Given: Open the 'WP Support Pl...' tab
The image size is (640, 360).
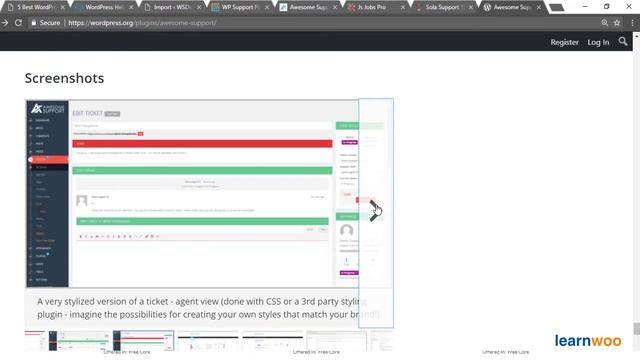Looking at the screenshot, I should 240,7.
